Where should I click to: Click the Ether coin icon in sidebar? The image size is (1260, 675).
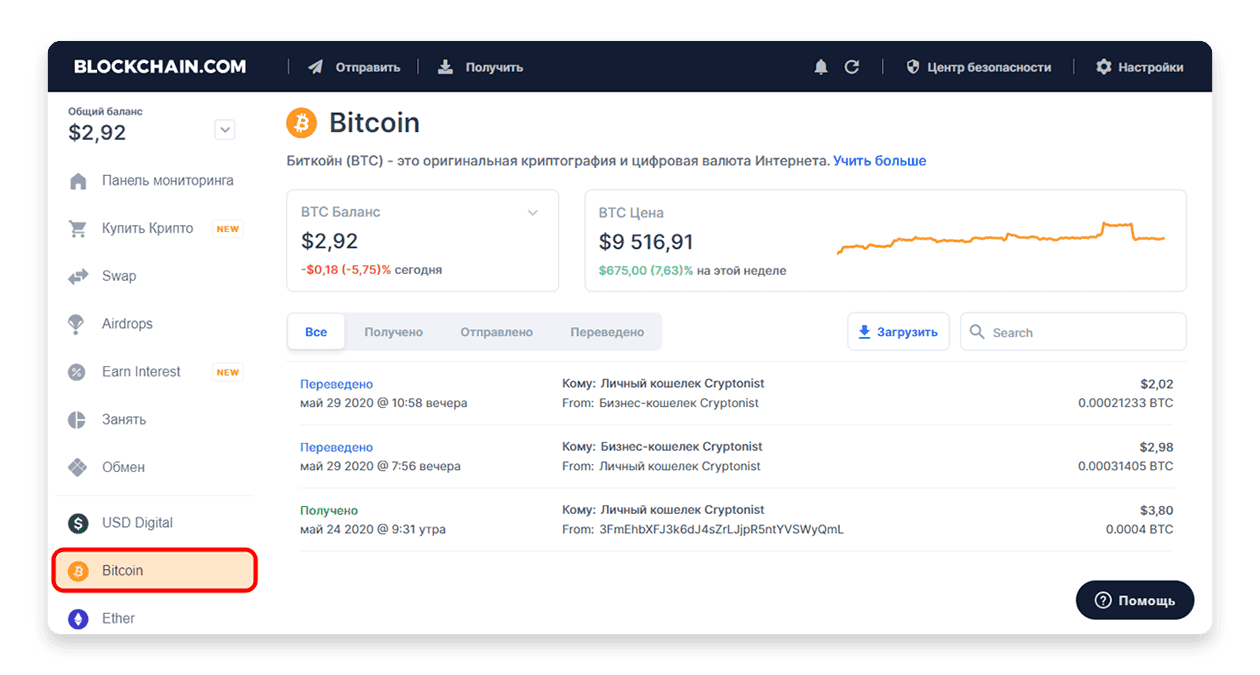click(x=77, y=619)
